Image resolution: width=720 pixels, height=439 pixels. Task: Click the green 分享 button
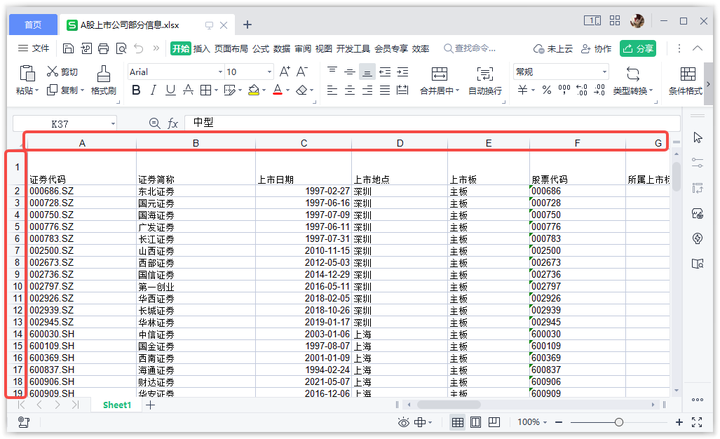tap(638, 48)
